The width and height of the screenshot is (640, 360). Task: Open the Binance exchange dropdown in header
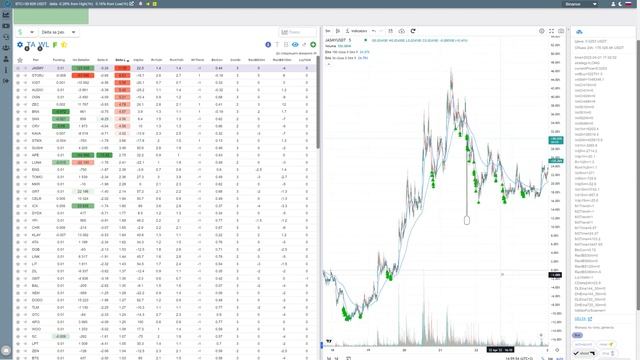581,4
